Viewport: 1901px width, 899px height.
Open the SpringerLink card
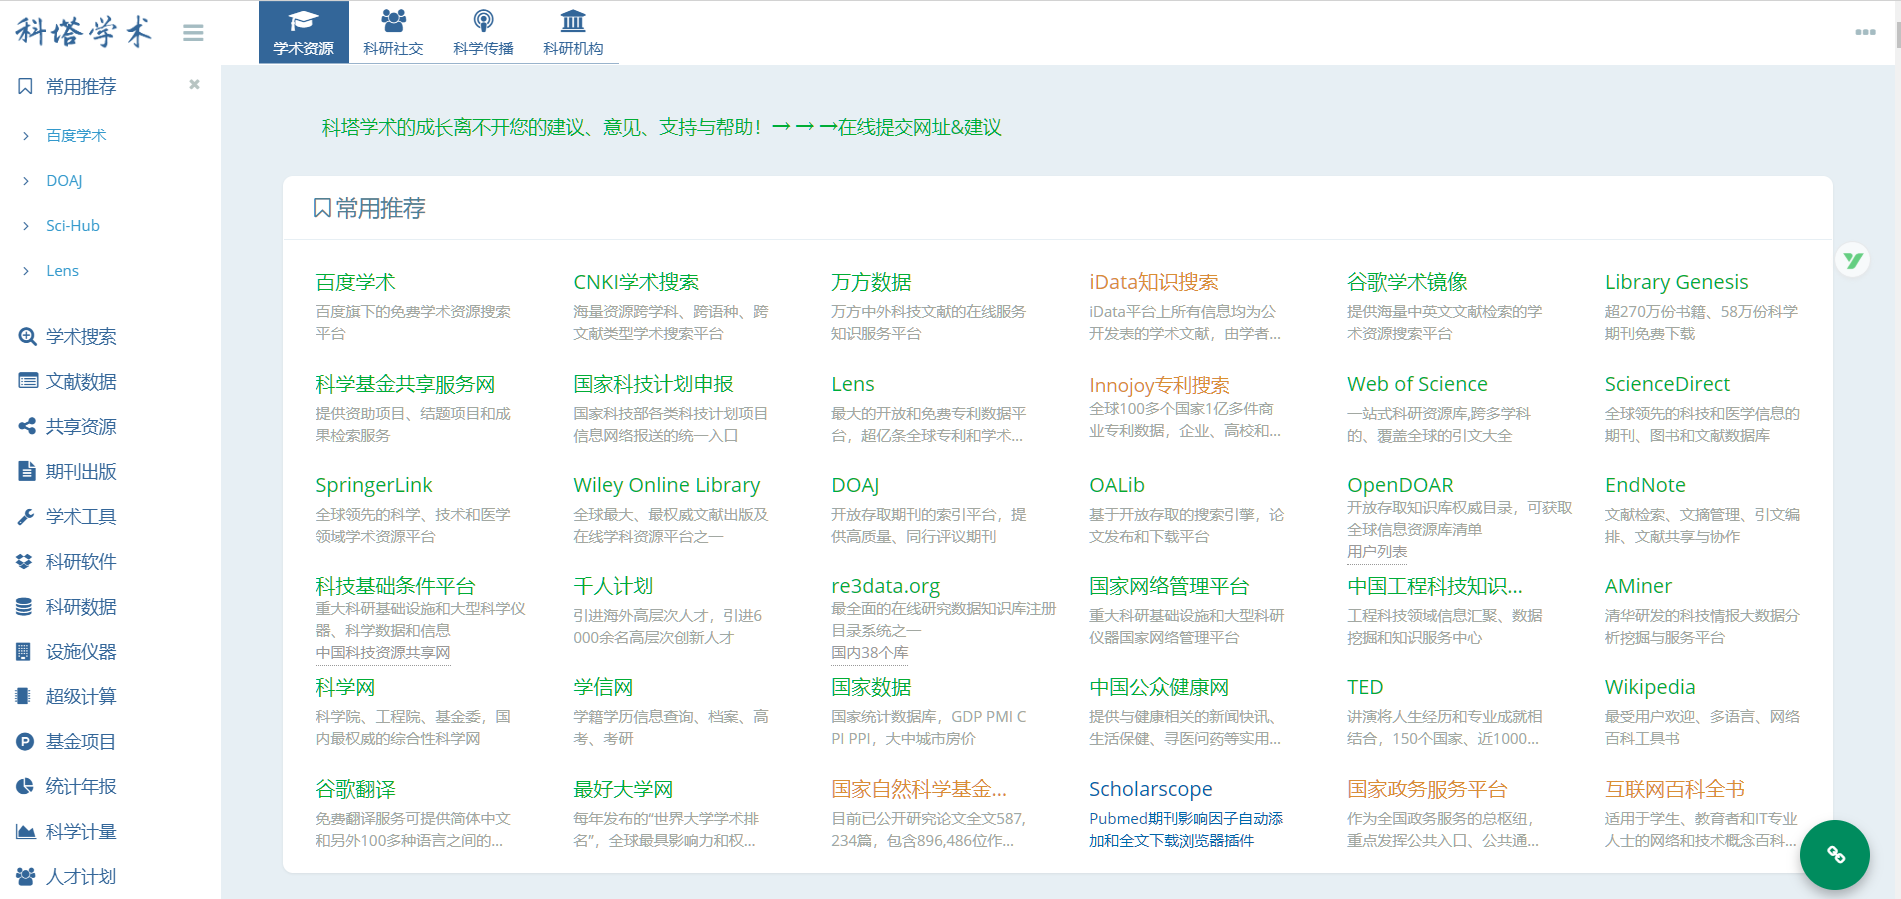(373, 485)
